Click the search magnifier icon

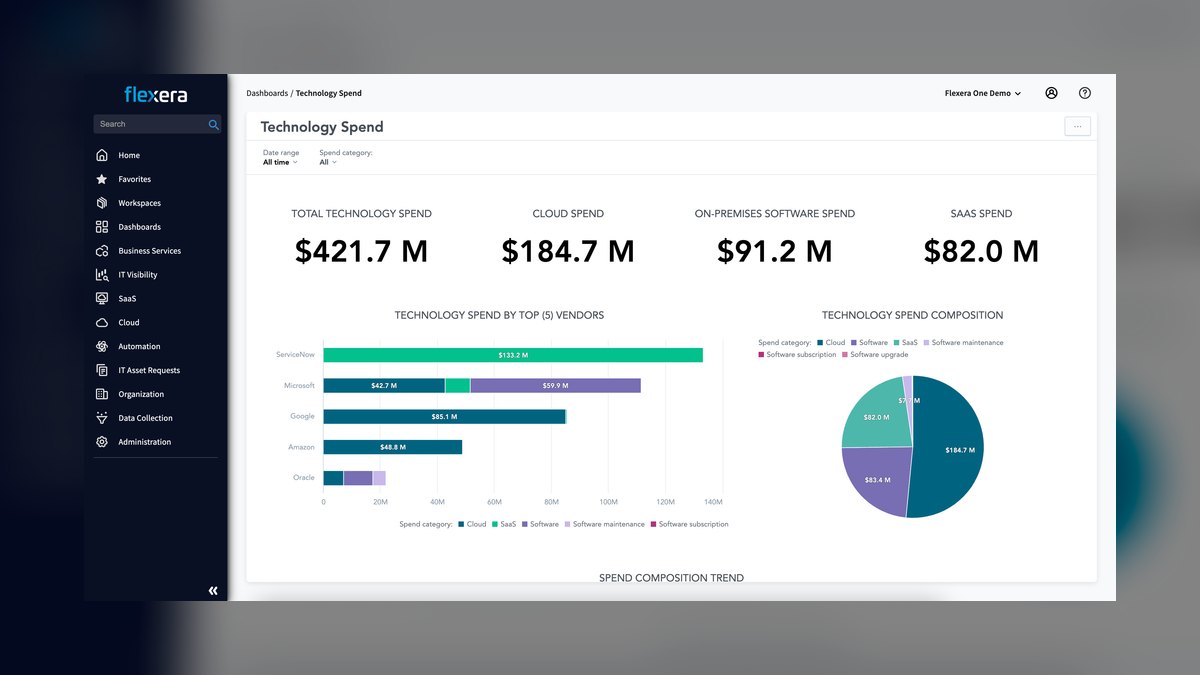pyautogui.click(x=213, y=124)
